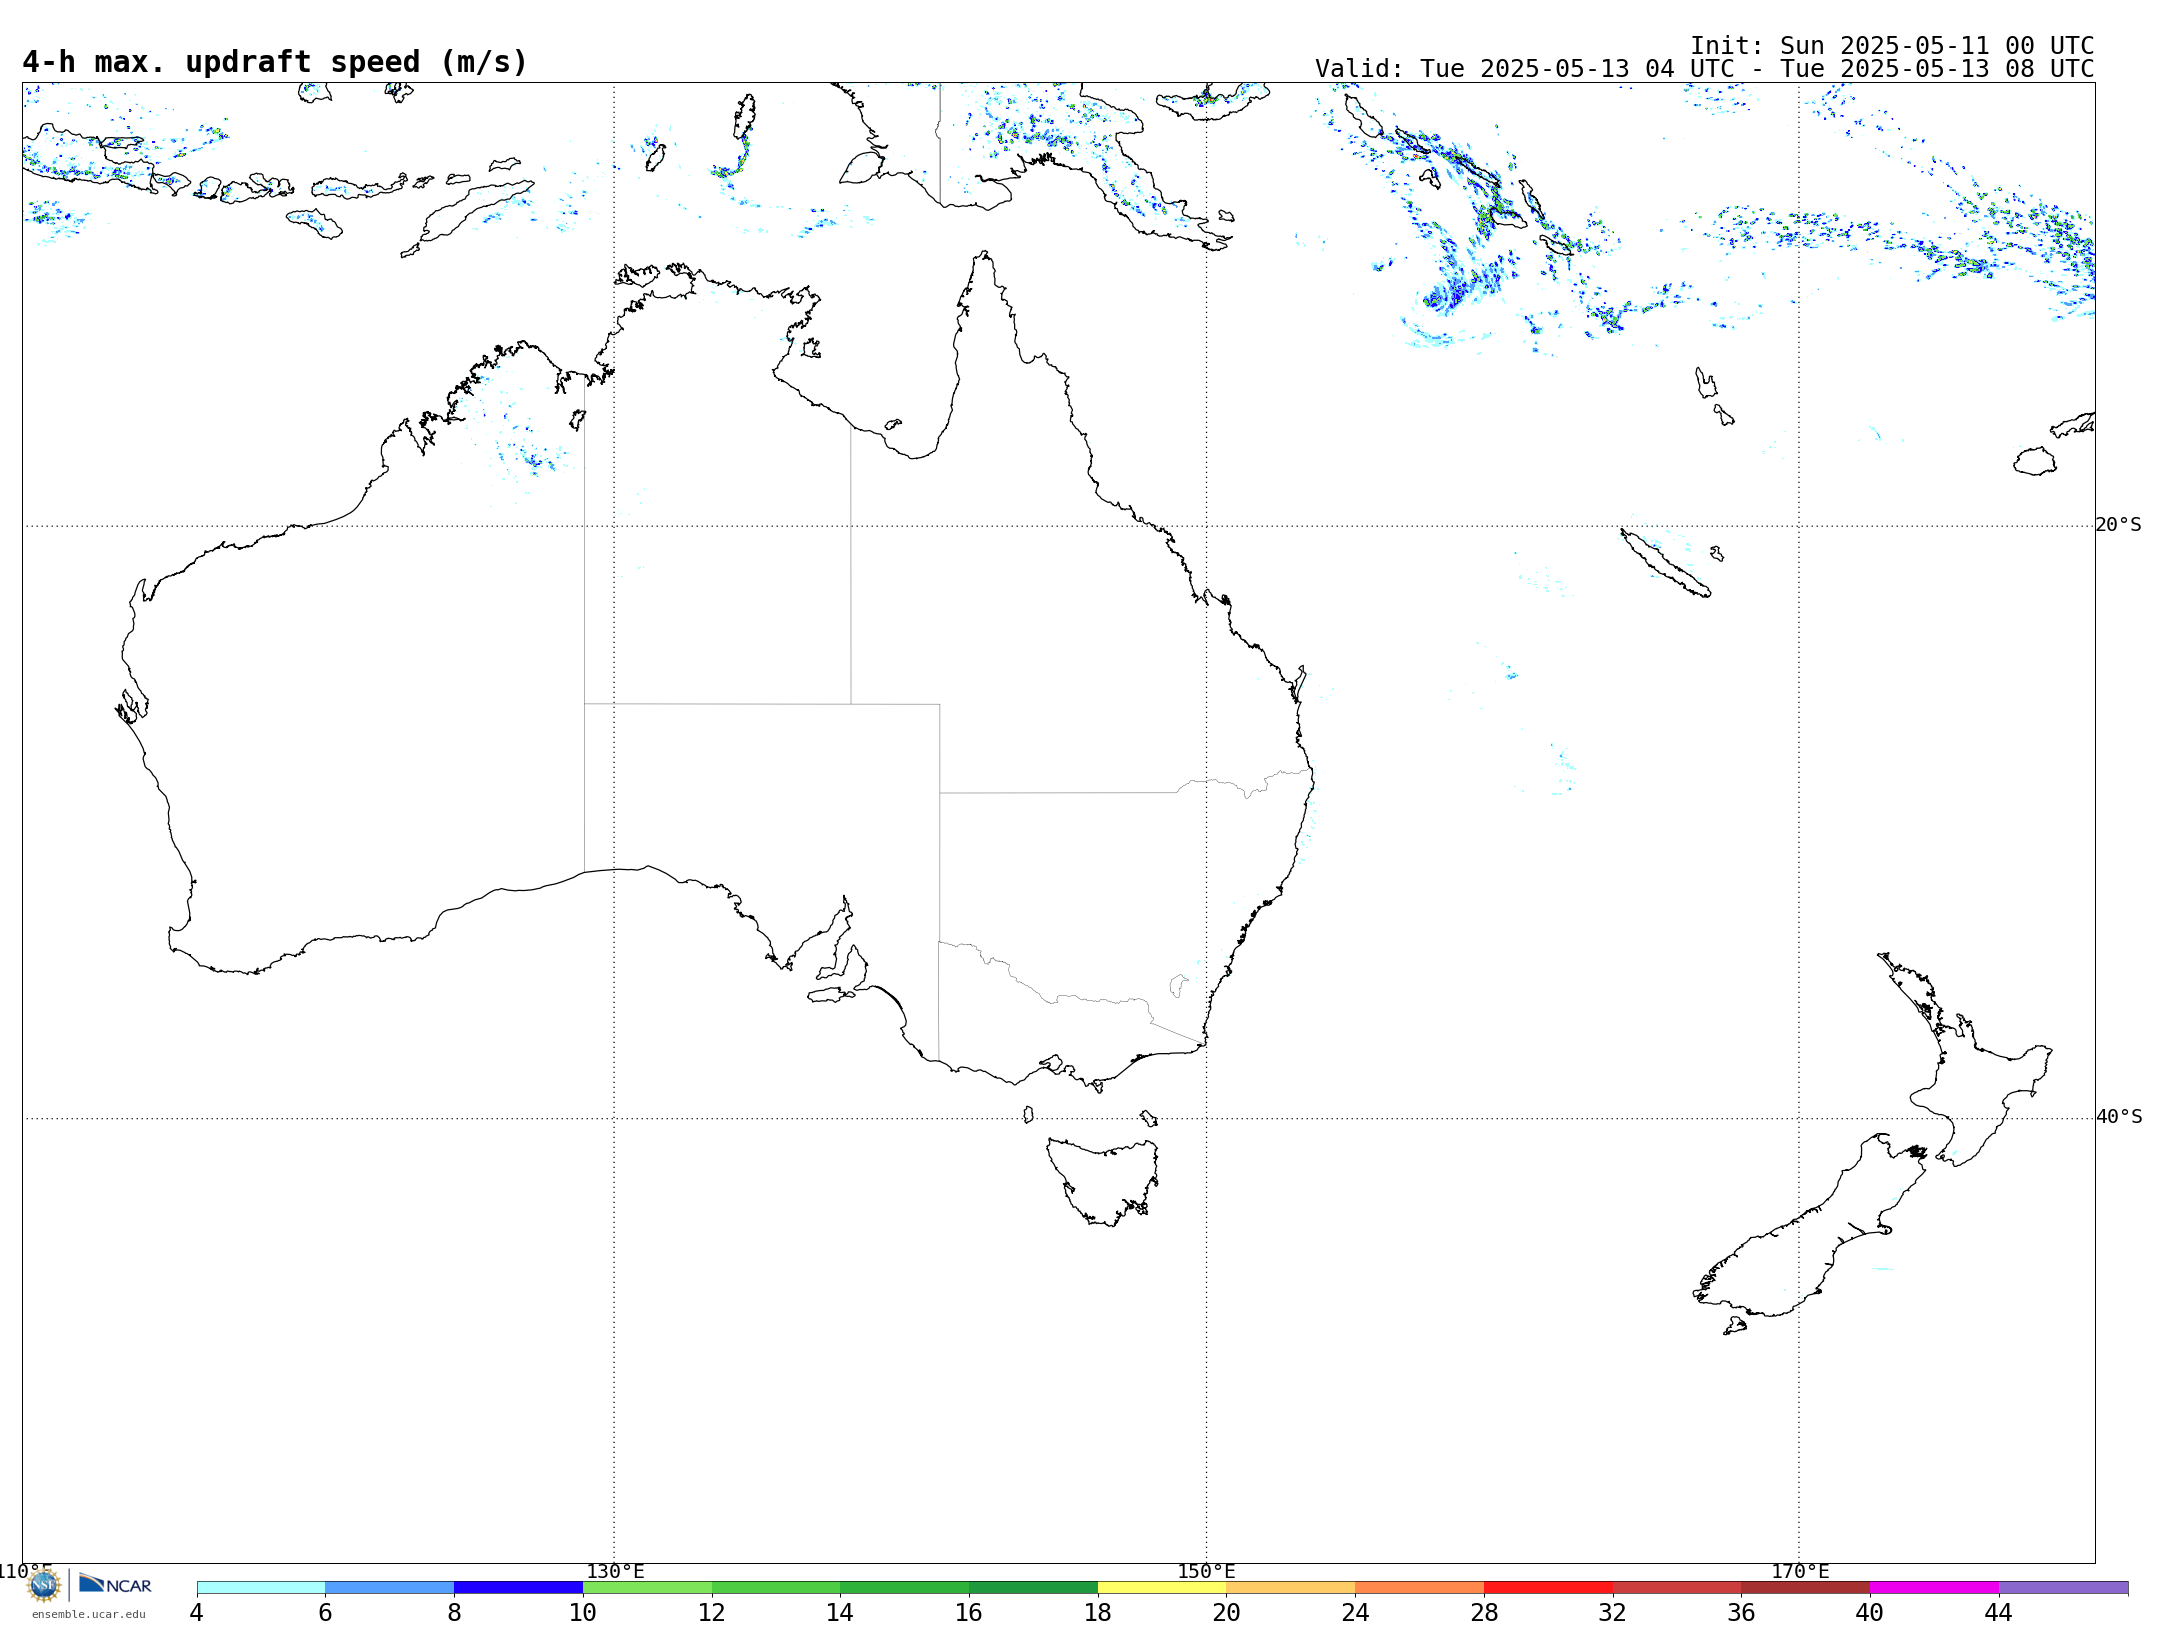Choose the pale orange 20–24 m/s swatch
Image resolution: width=2160 pixels, height=1626 pixels.
click(1291, 1587)
